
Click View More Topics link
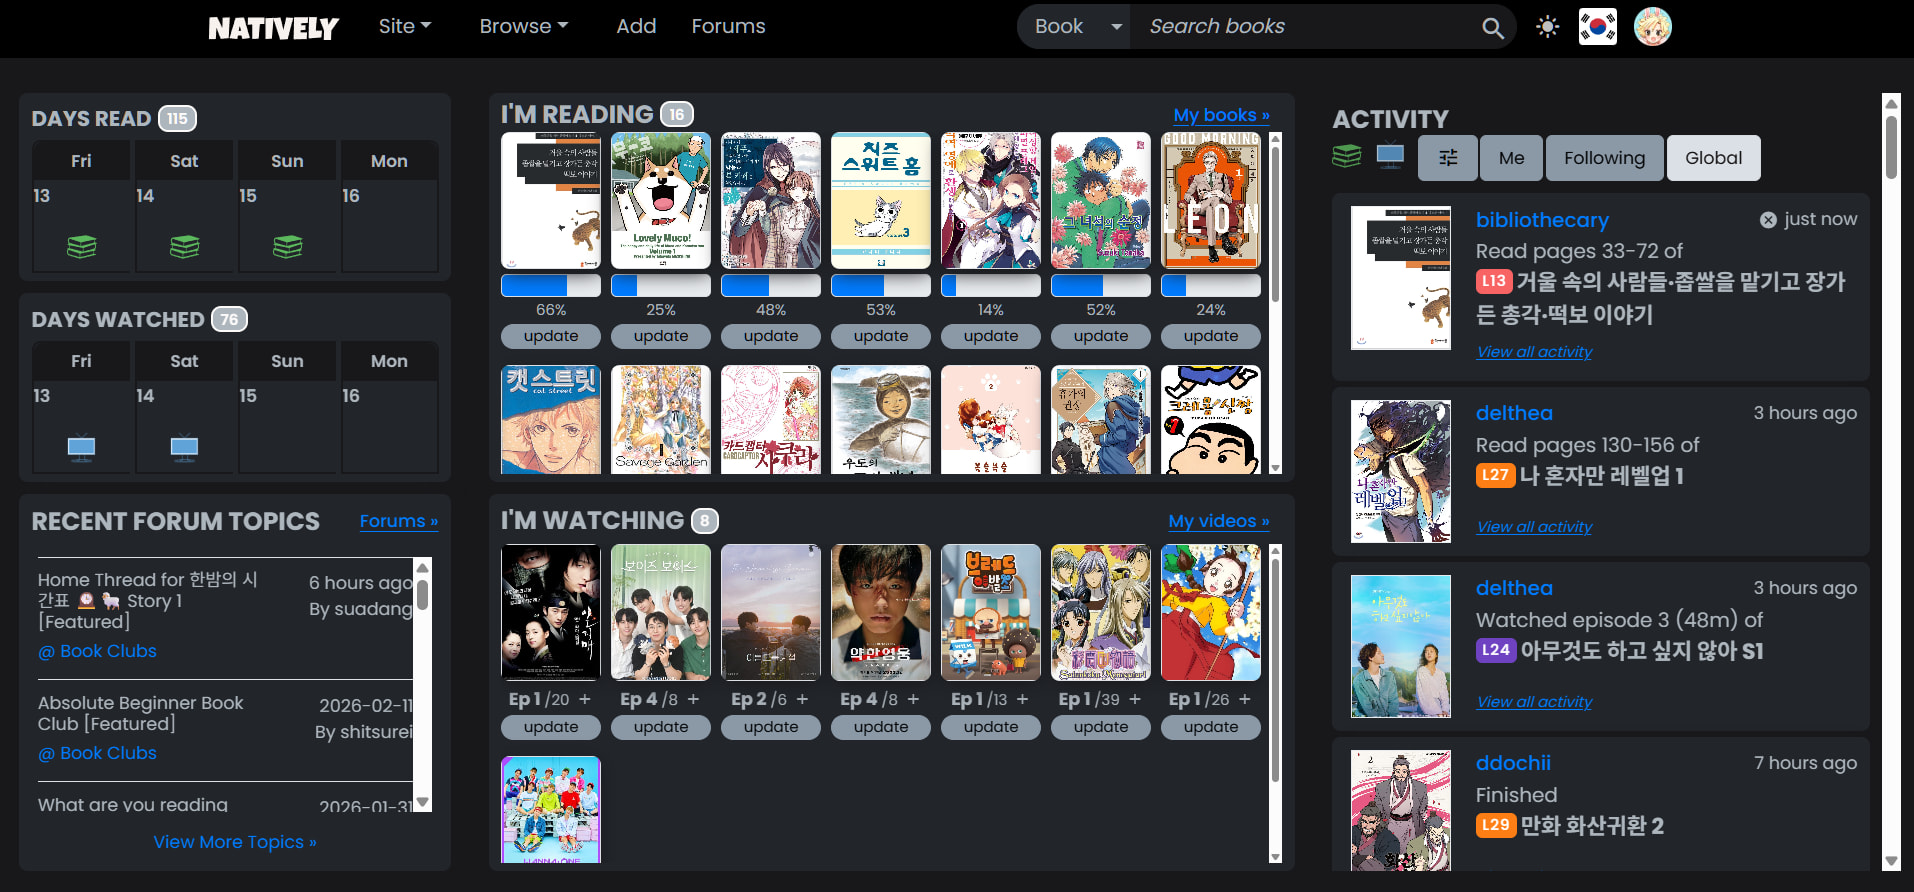pos(234,842)
